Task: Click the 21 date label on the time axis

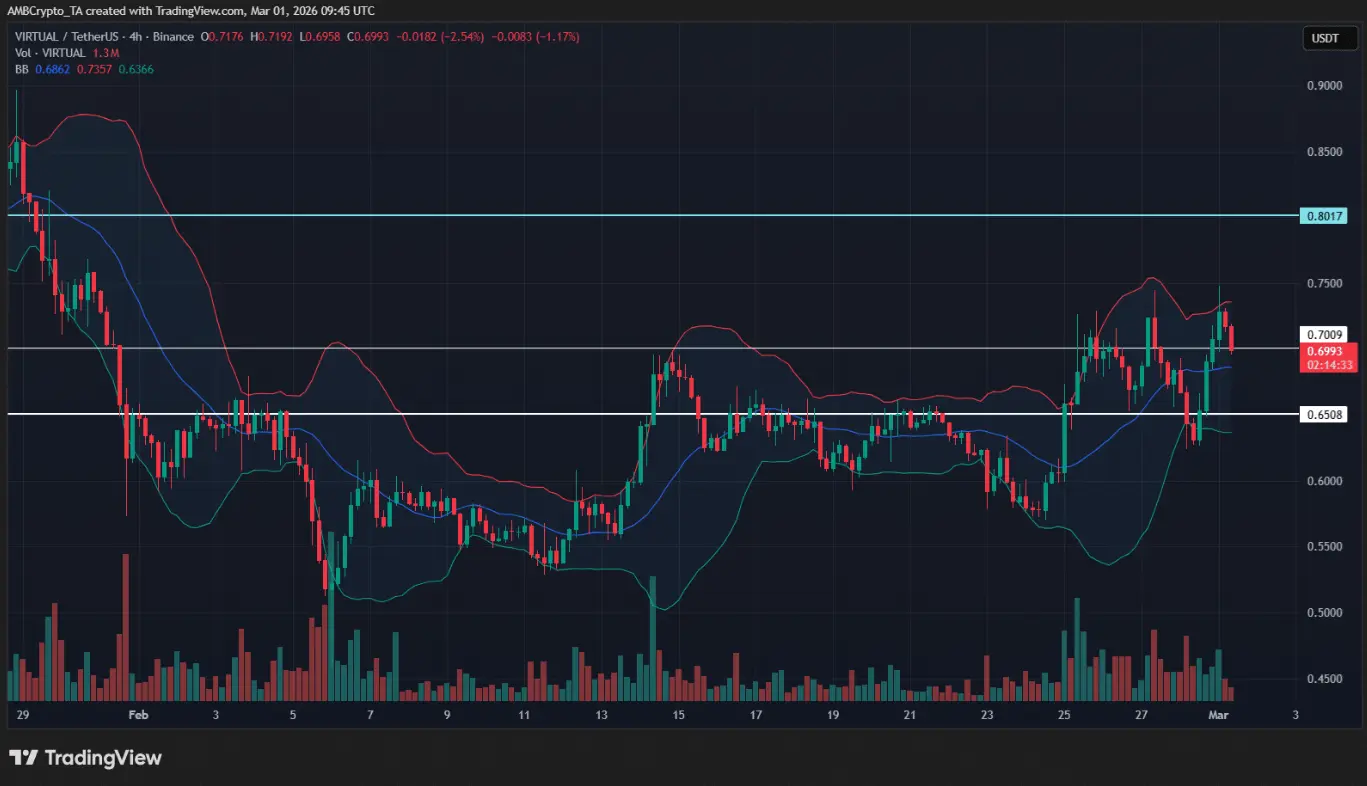Action: 909,715
